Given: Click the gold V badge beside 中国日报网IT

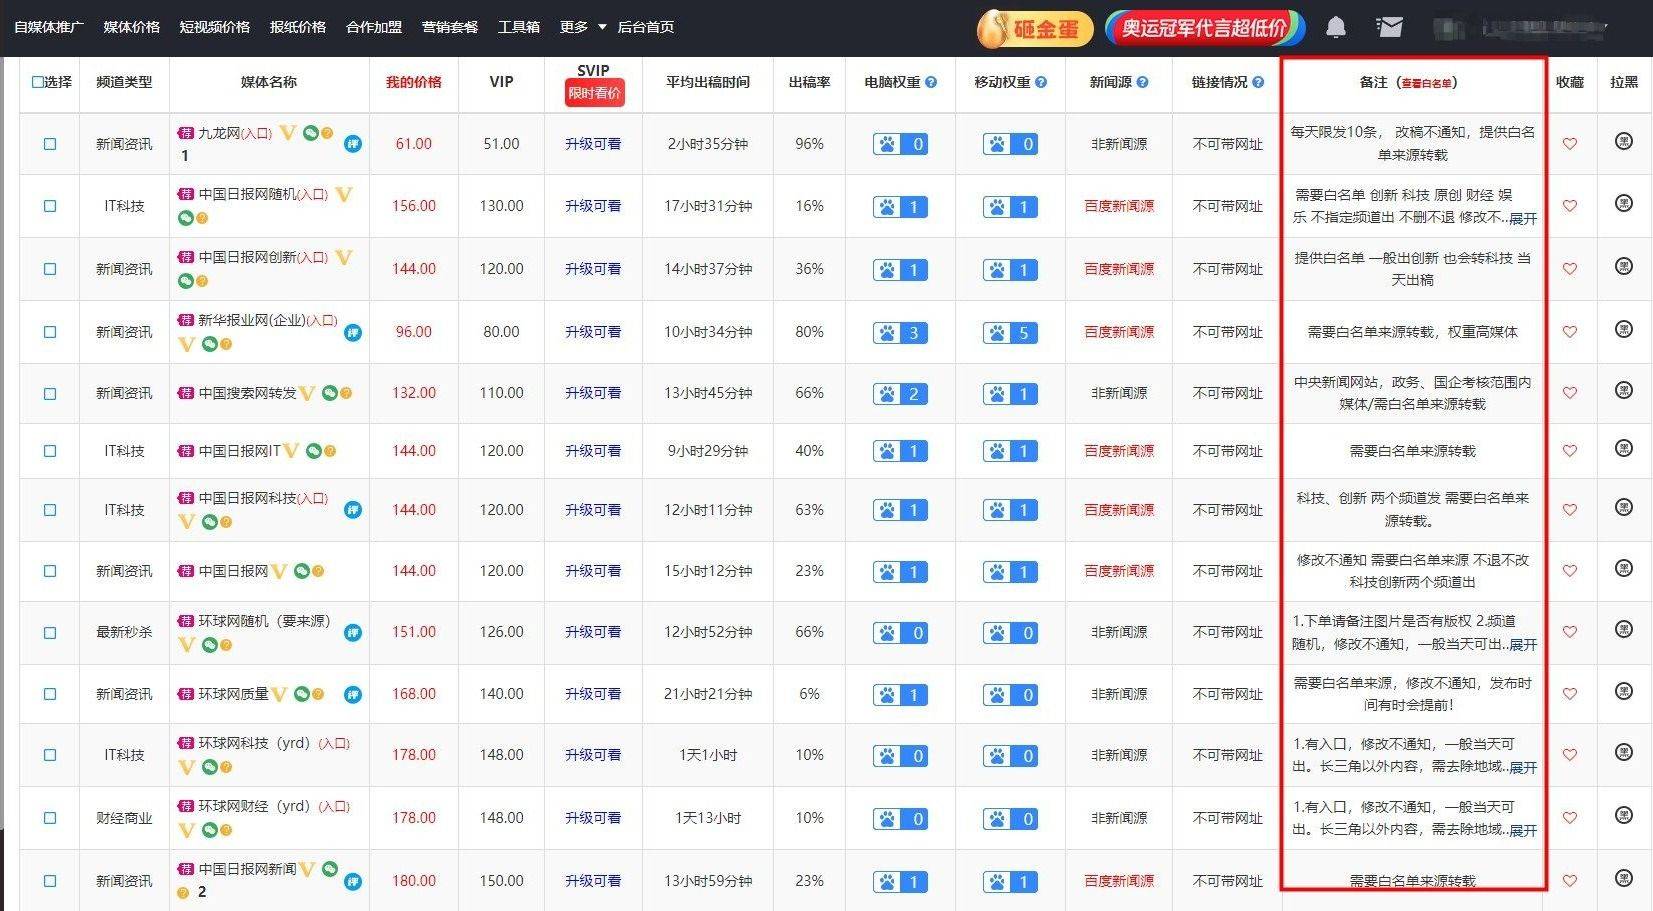Looking at the screenshot, I should pos(291,451).
